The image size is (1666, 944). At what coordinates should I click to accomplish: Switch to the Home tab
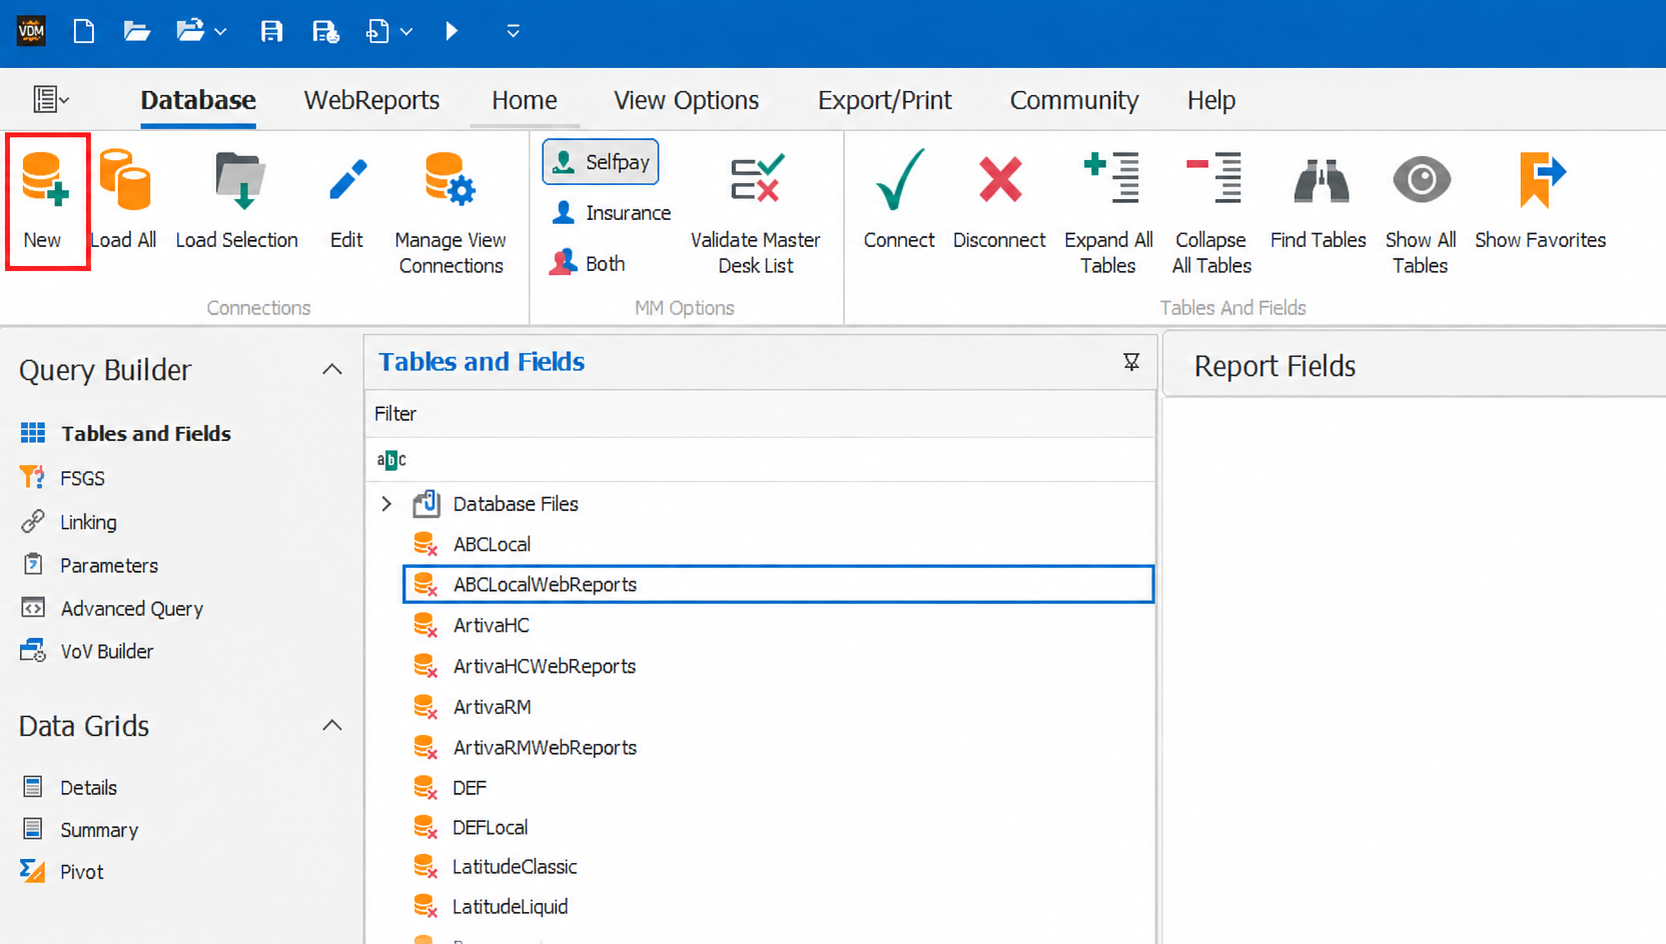click(x=524, y=100)
